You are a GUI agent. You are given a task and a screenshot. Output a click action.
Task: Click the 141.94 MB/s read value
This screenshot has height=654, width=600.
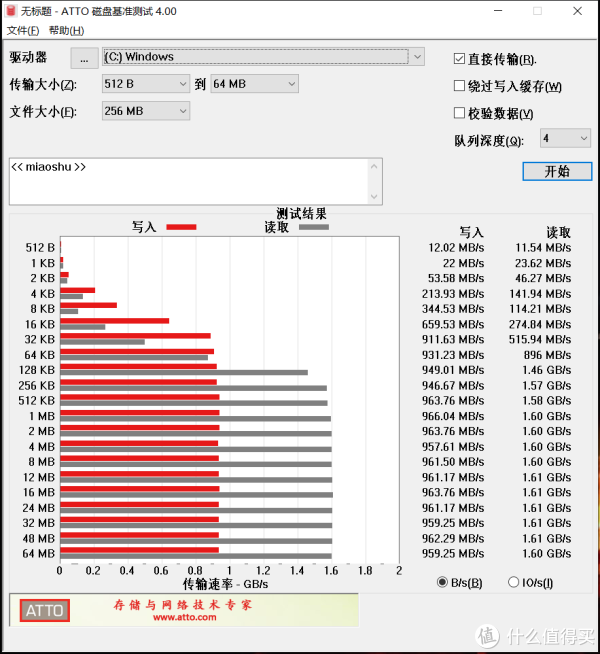point(540,294)
